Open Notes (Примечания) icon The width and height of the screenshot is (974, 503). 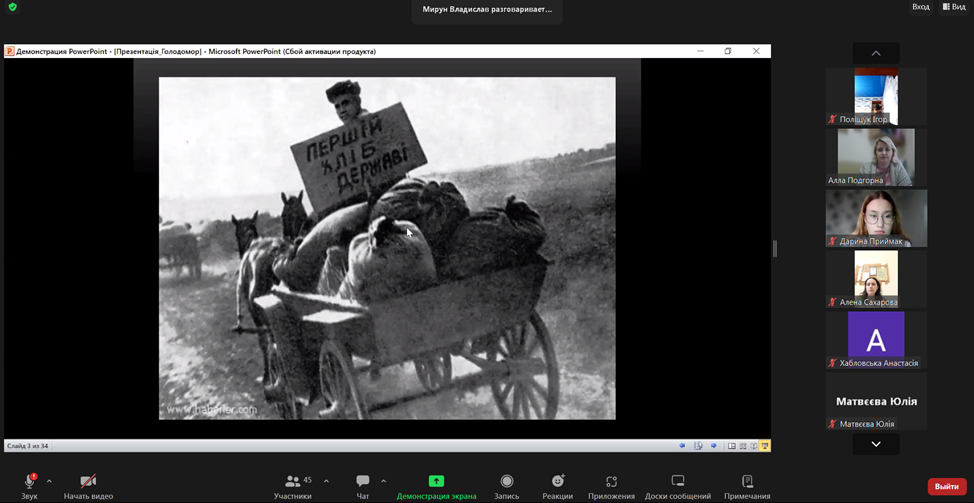747,482
